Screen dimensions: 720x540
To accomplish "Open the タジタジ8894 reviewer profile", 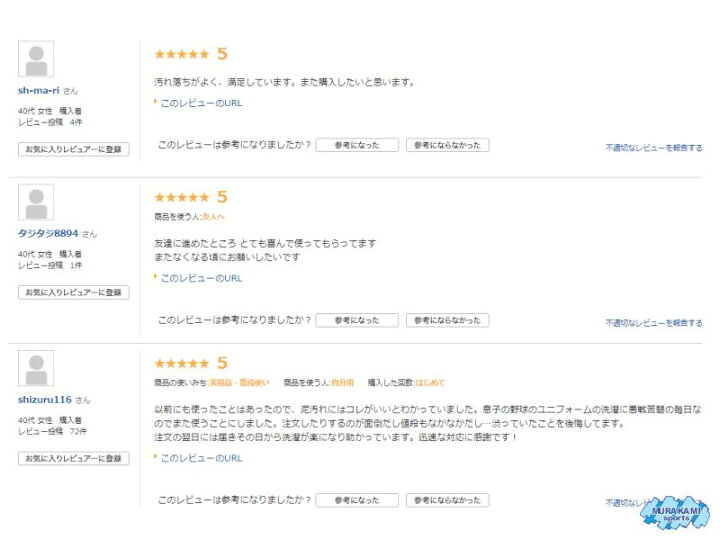I will pos(48,233).
